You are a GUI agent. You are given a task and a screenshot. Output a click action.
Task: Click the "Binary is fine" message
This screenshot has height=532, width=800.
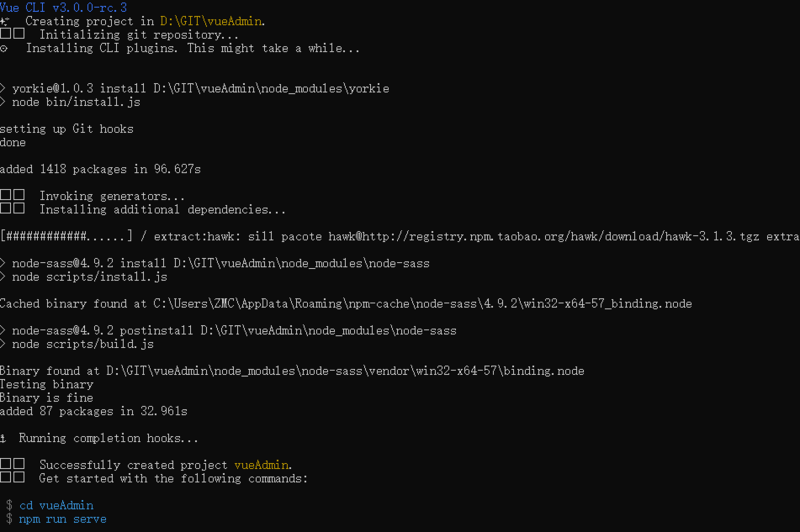[x=46, y=398]
